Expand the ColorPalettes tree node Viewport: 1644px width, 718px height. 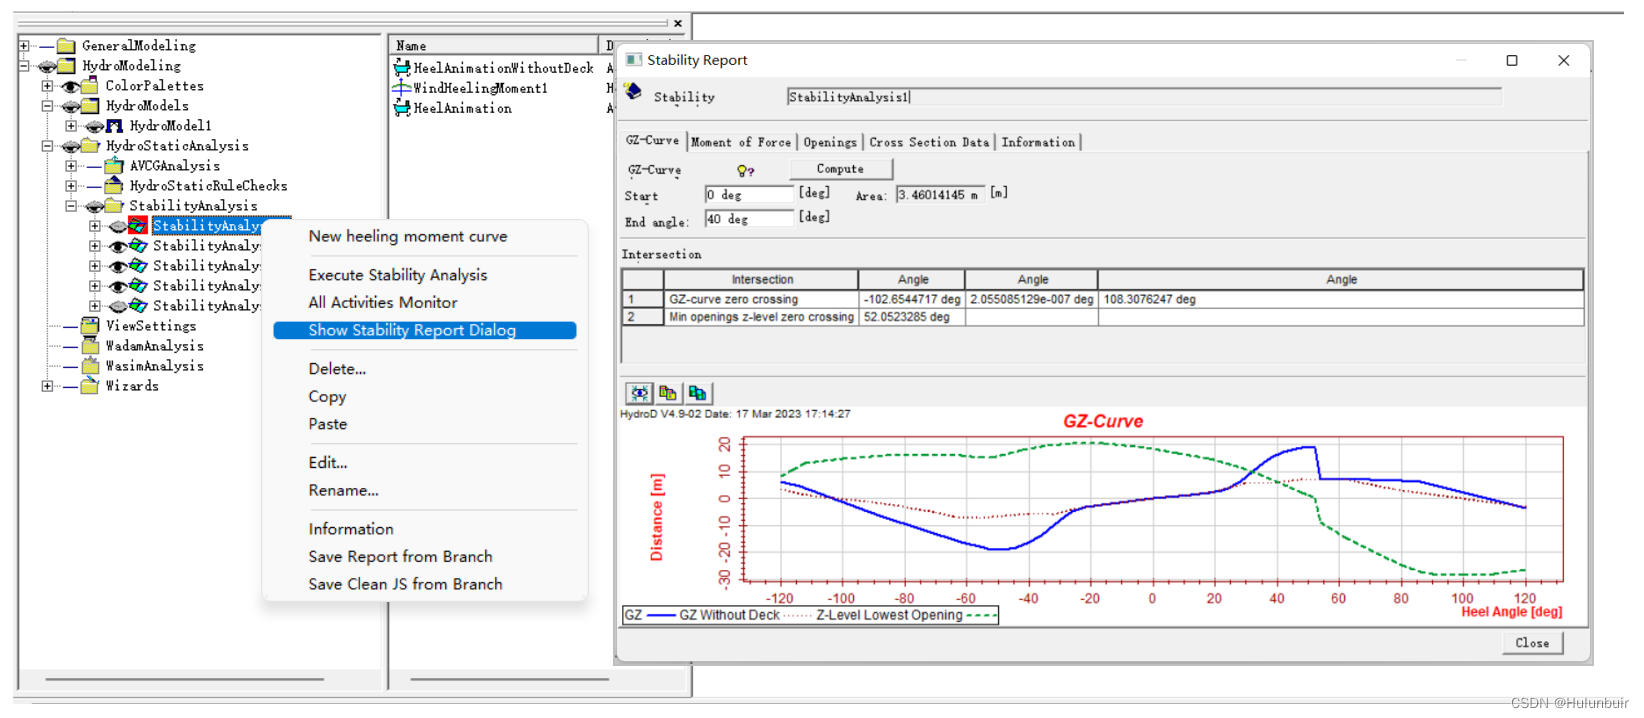pyautogui.click(x=47, y=86)
